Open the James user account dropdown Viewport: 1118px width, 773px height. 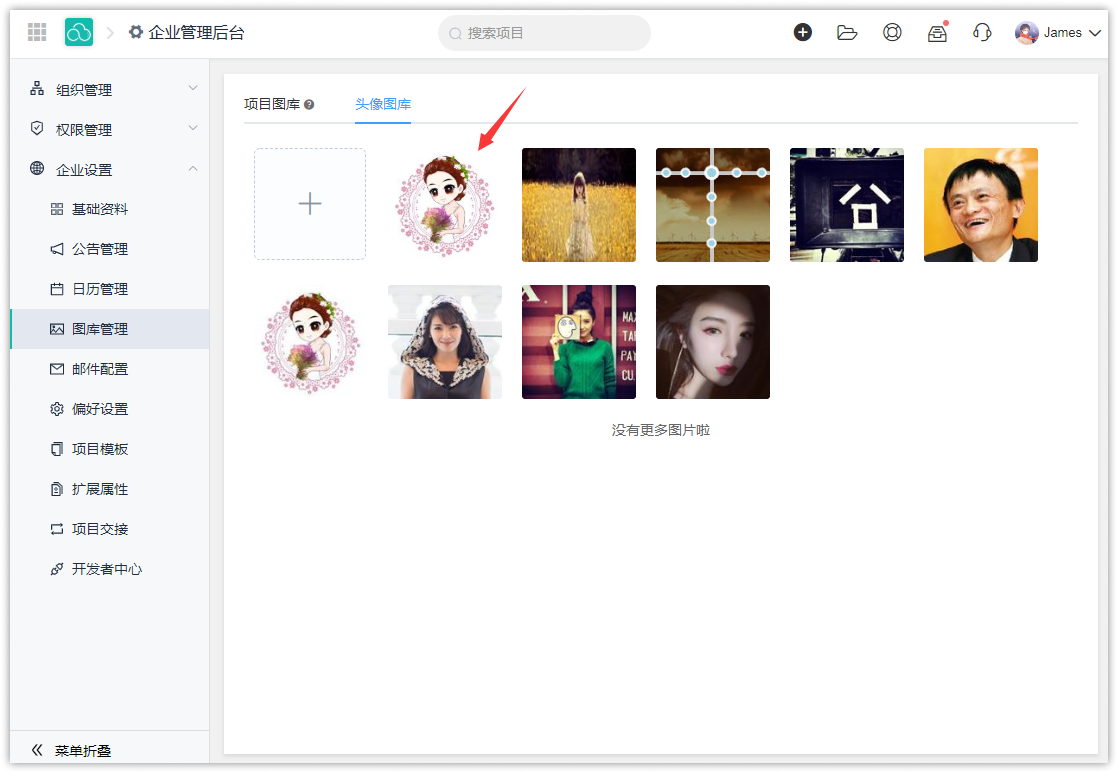click(x=1059, y=33)
